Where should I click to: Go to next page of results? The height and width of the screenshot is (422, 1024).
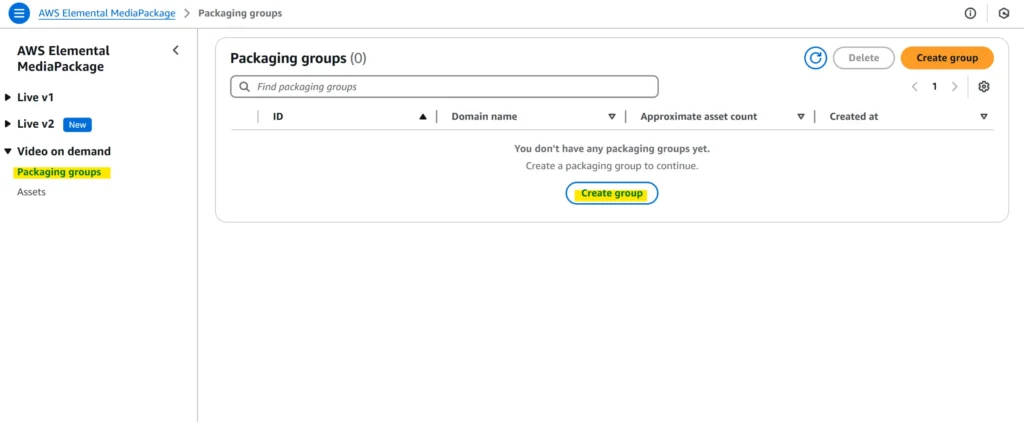tap(955, 86)
